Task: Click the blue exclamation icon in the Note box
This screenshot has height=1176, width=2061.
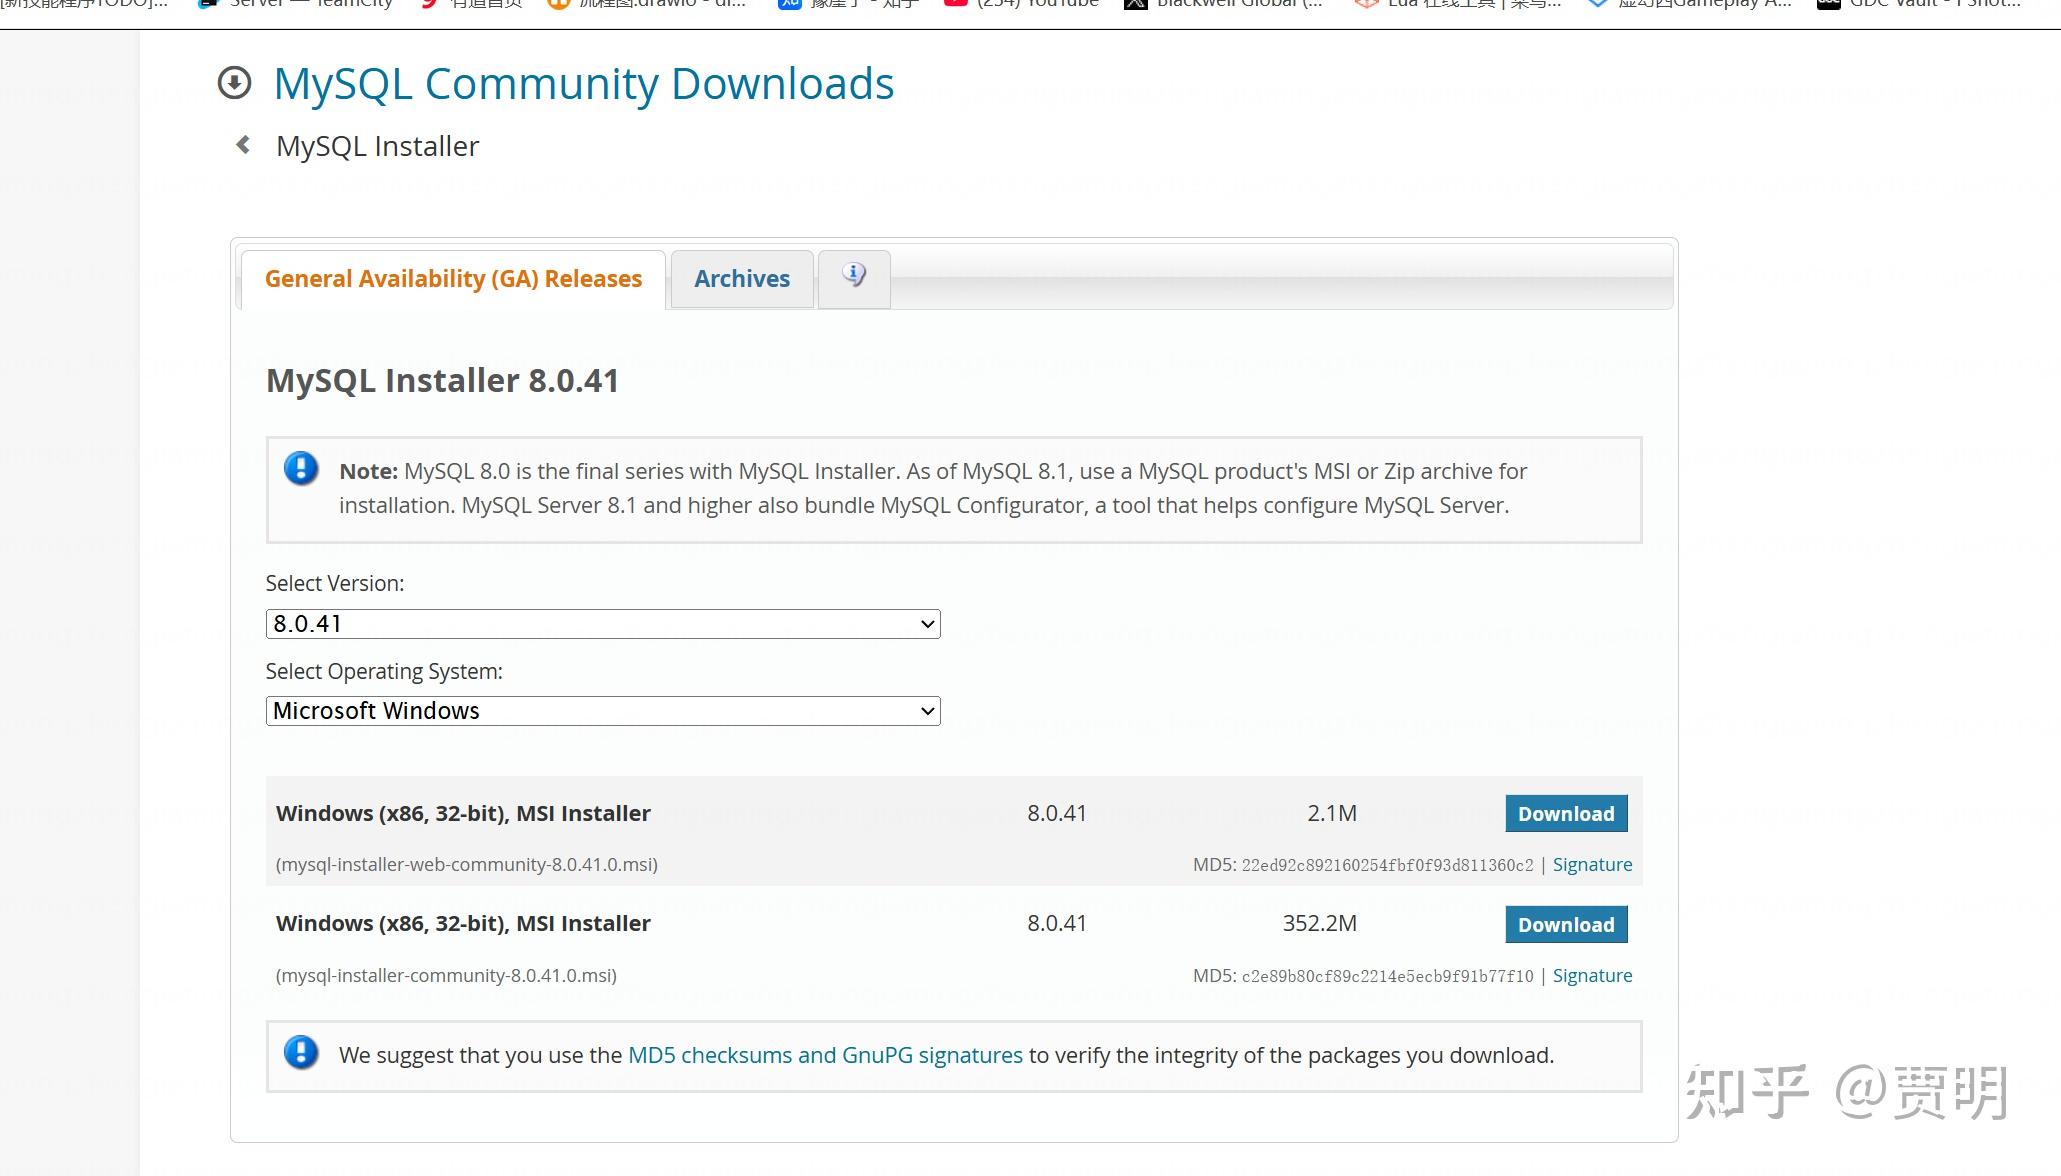Action: (x=301, y=468)
